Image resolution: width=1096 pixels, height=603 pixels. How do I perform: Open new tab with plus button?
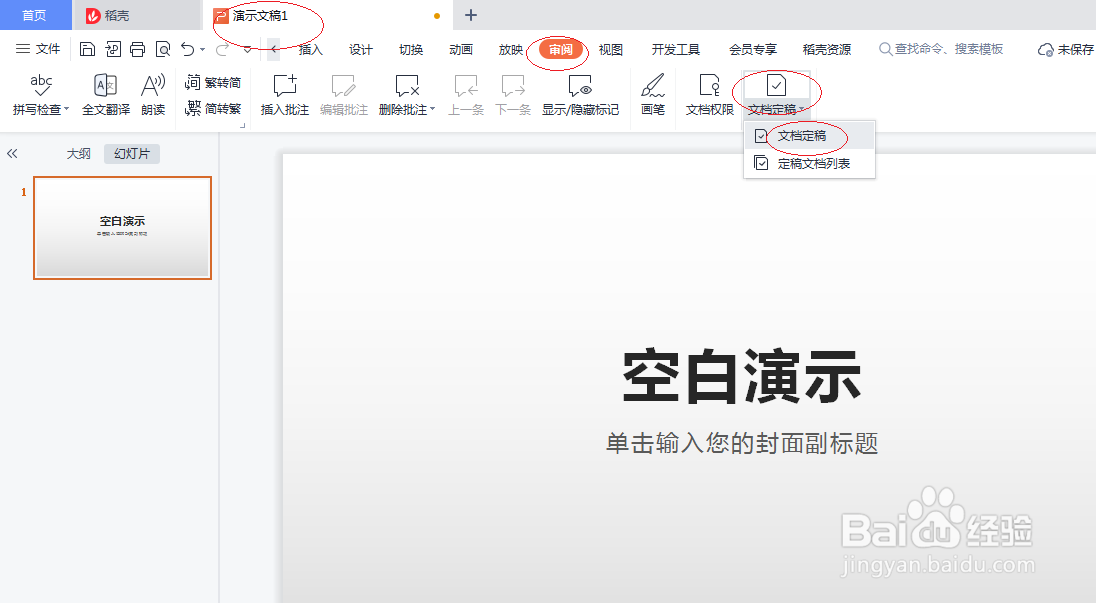tap(471, 15)
